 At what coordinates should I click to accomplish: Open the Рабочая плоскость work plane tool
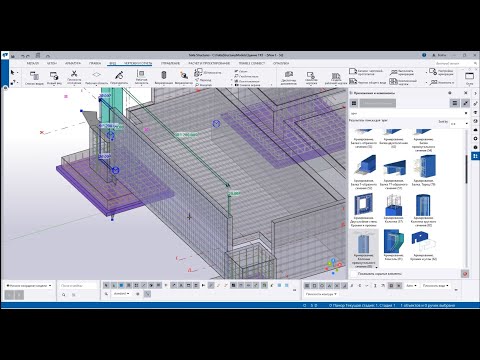point(141,77)
